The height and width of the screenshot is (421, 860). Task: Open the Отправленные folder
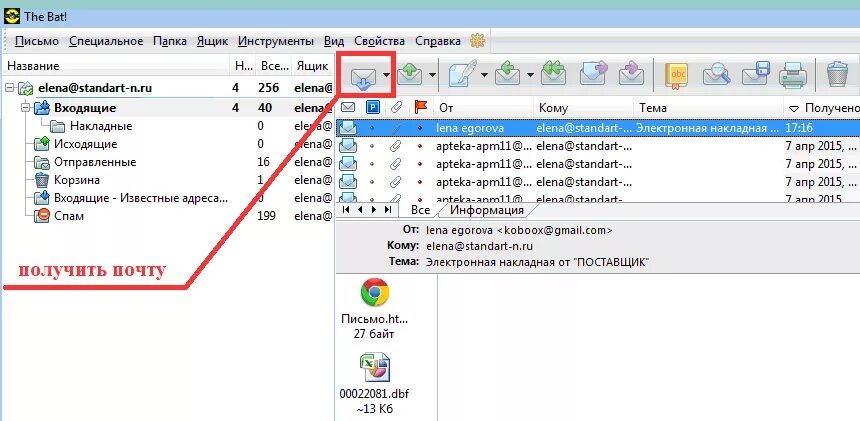point(95,162)
